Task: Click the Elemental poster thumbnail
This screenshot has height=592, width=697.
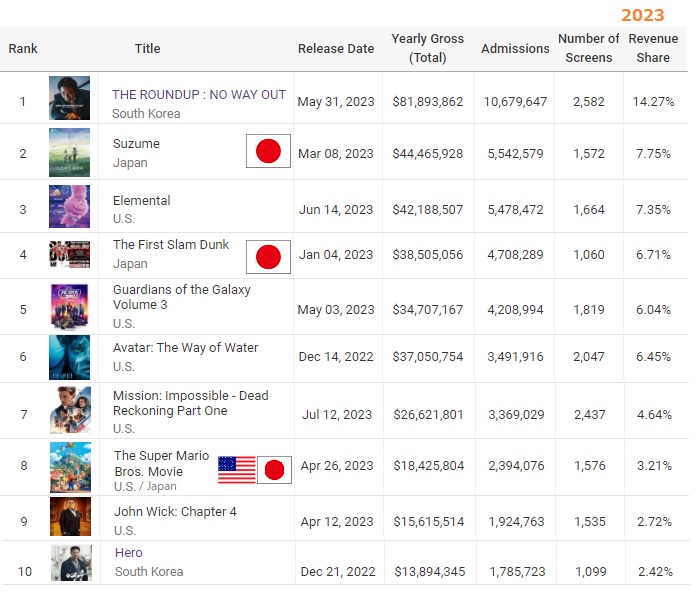Action: tap(70, 206)
